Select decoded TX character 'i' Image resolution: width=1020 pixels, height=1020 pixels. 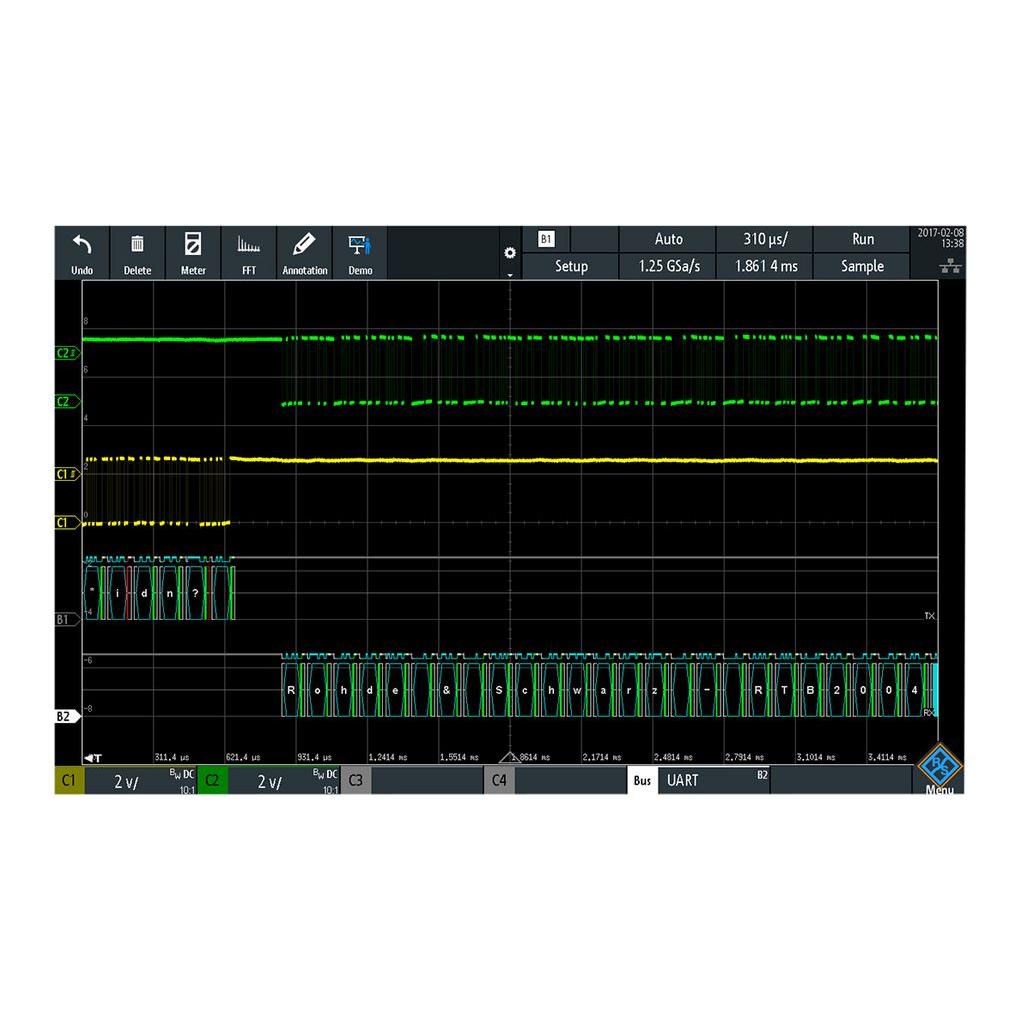click(117, 593)
